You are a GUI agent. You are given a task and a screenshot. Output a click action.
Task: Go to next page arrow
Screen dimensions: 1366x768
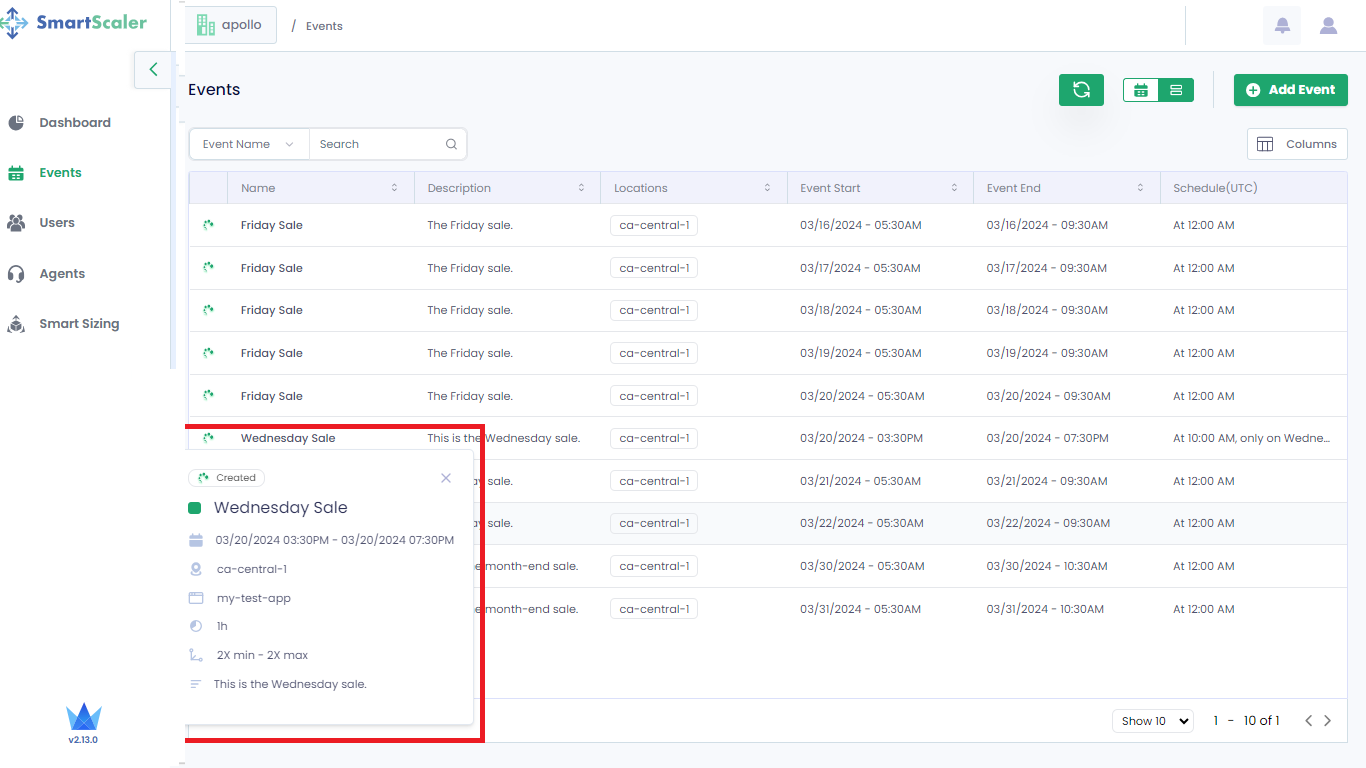click(1328, 721)
